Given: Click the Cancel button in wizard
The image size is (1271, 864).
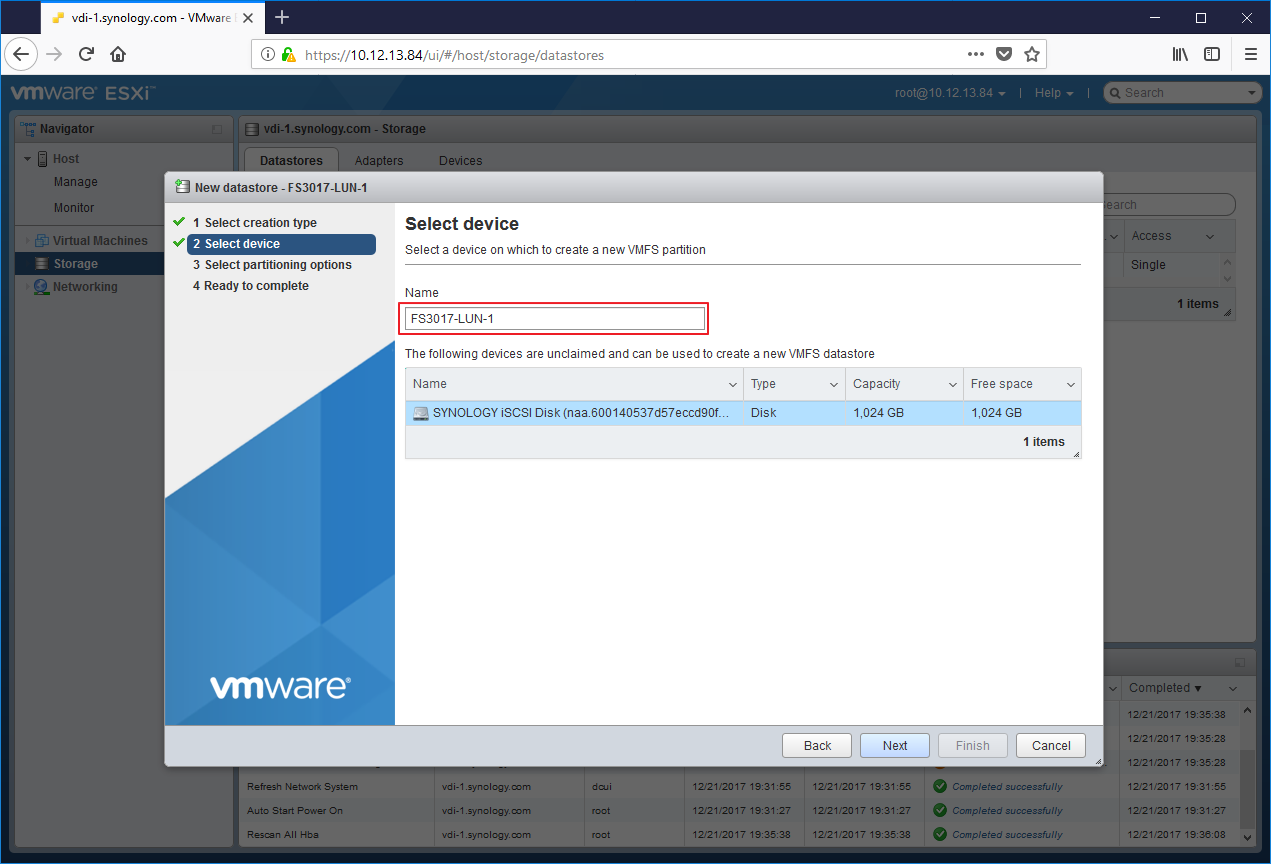Looking at the screenshot, I should (x=1051, y=745).
